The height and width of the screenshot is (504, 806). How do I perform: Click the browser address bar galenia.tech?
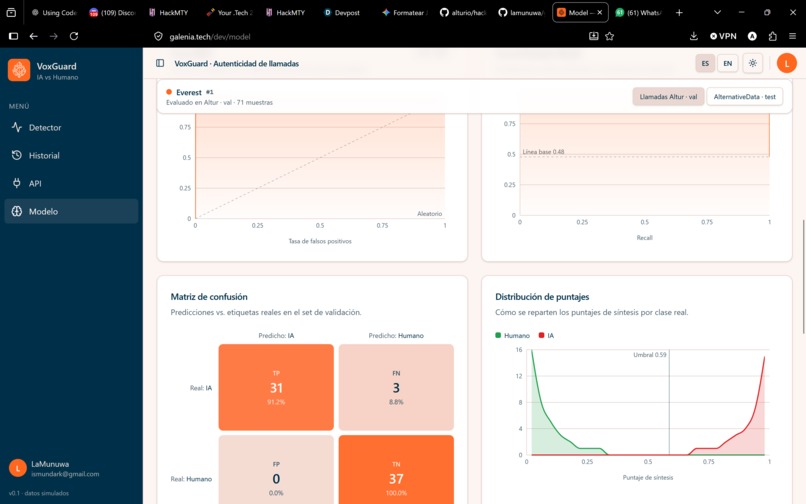210,37
